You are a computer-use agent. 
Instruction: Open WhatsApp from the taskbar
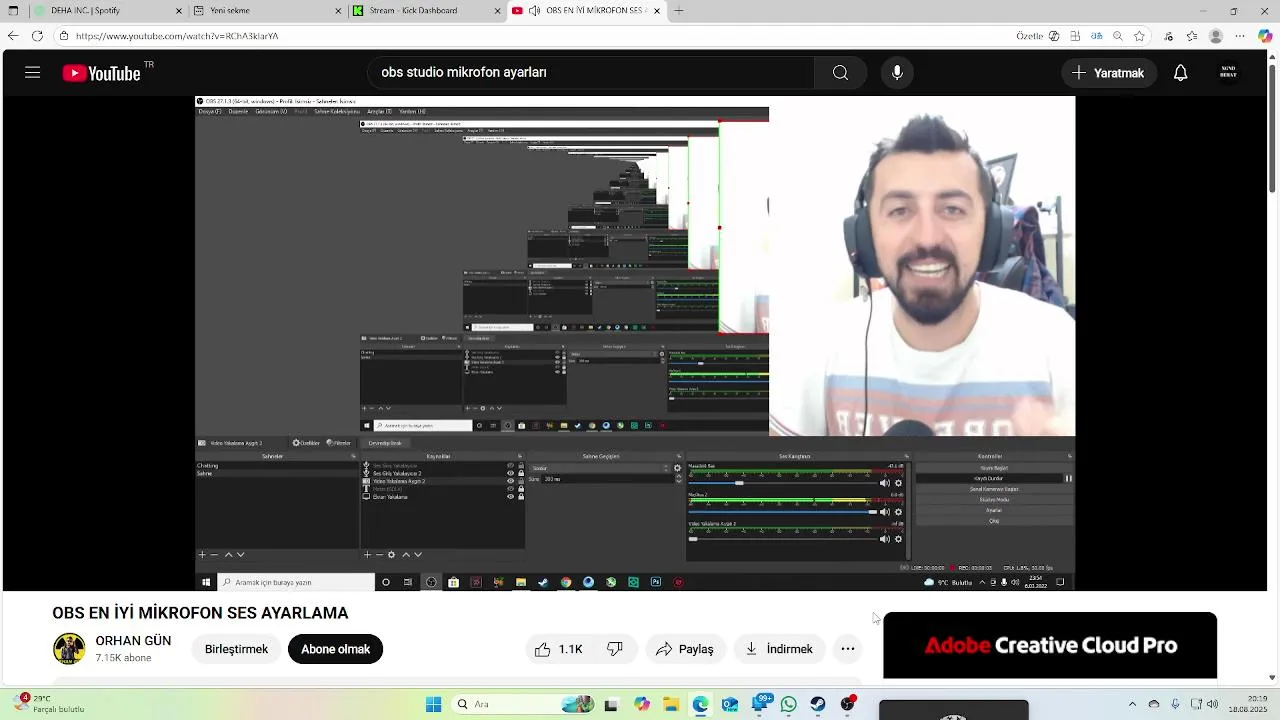(789, 705)
